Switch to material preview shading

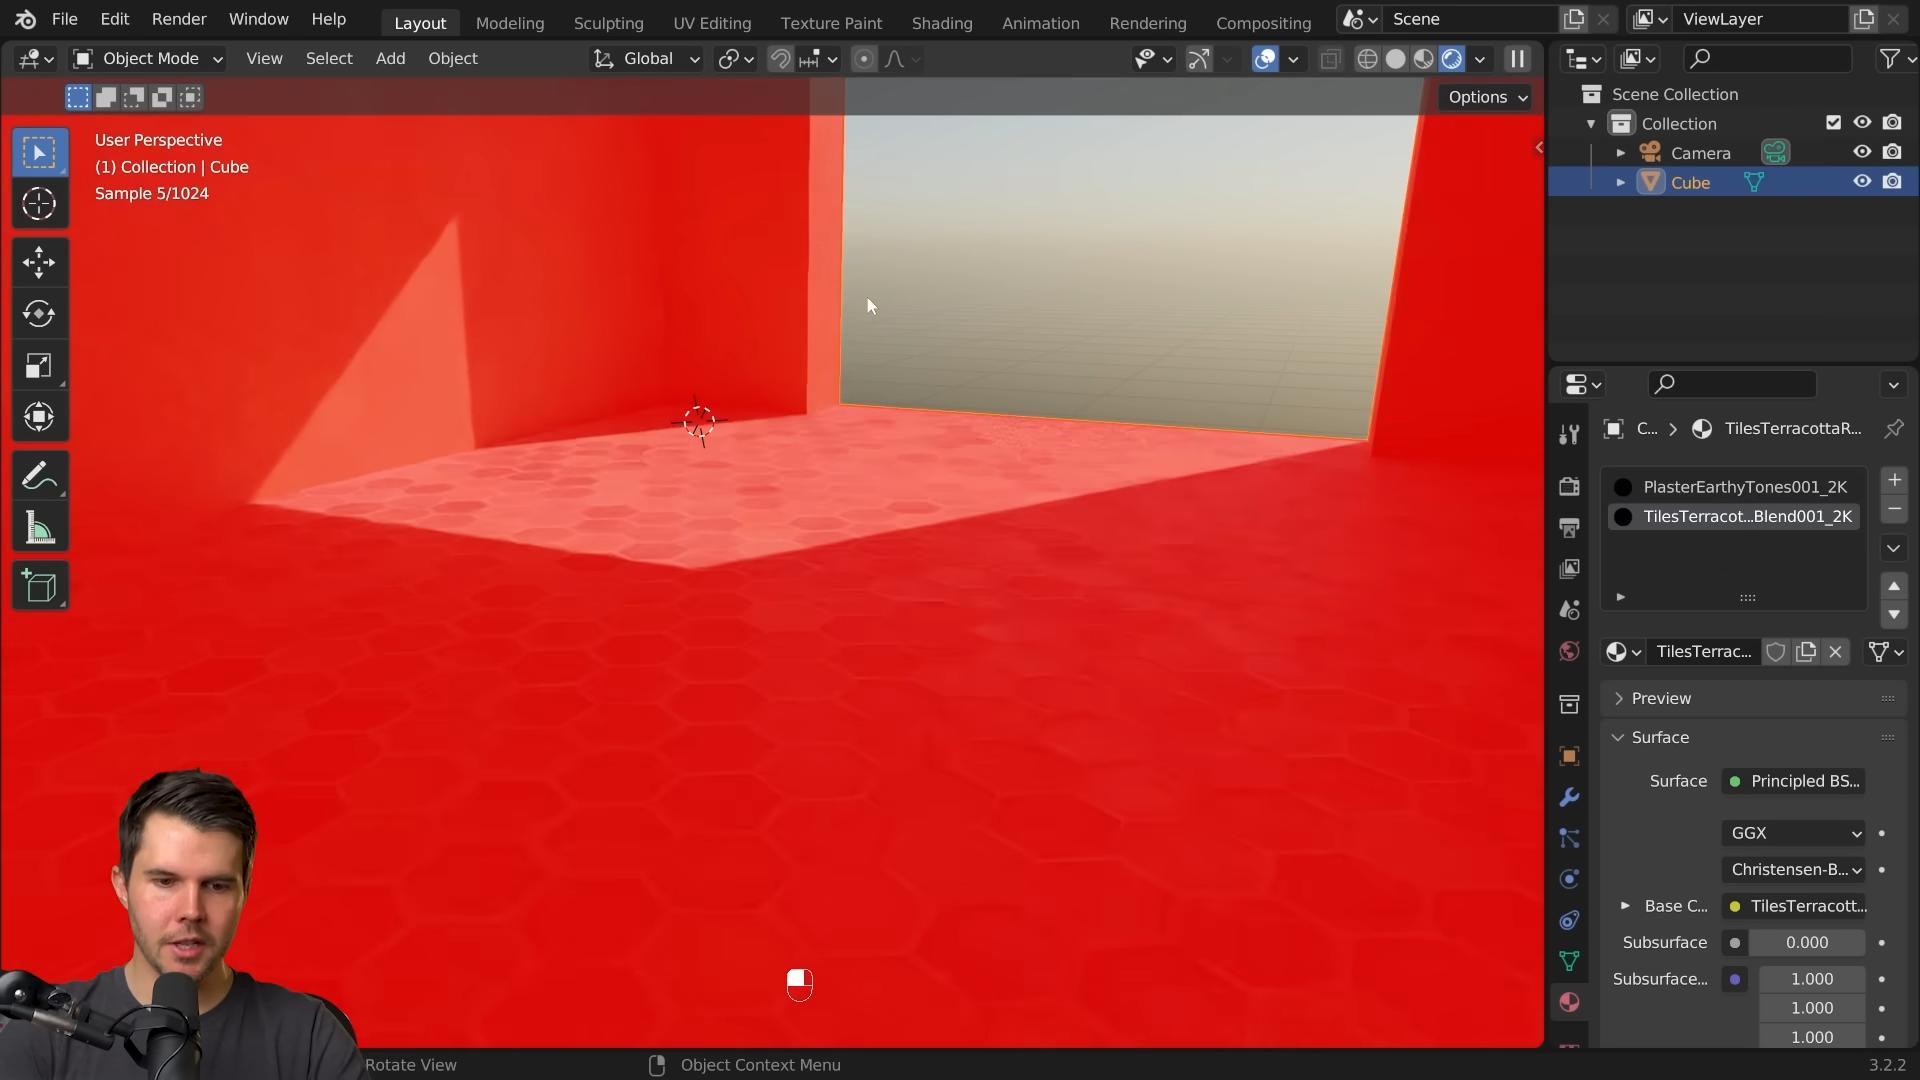point(1423,59)
